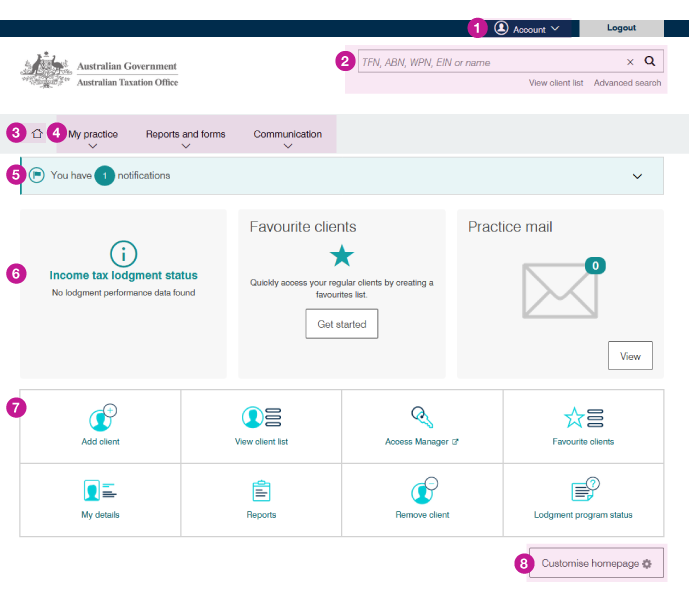This screenshot has width=689, height=602.
Task: Click the Home icon in navigation bar
Action: [37, 133]
